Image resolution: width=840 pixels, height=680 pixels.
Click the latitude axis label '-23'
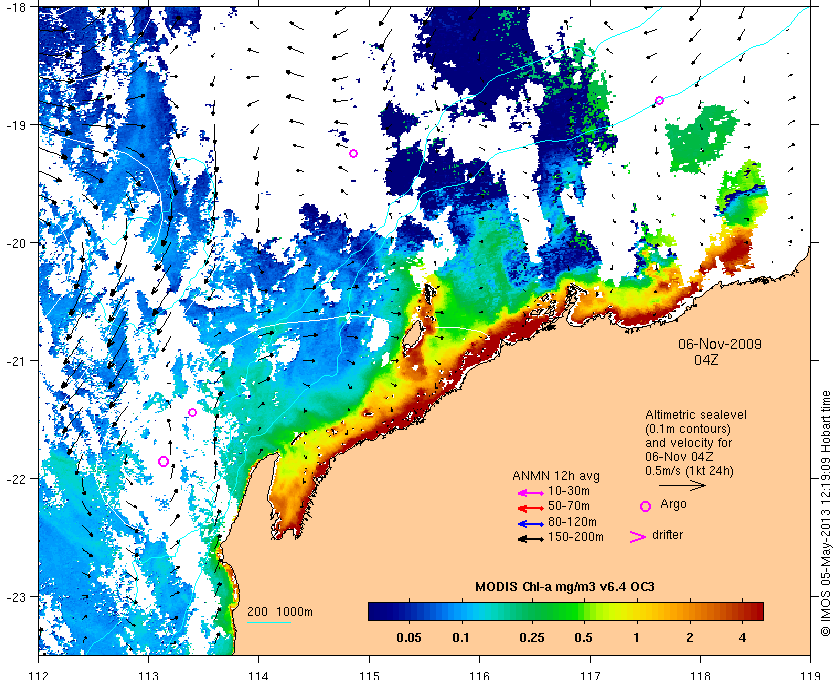pyautogui.click(x=15, y=596)
